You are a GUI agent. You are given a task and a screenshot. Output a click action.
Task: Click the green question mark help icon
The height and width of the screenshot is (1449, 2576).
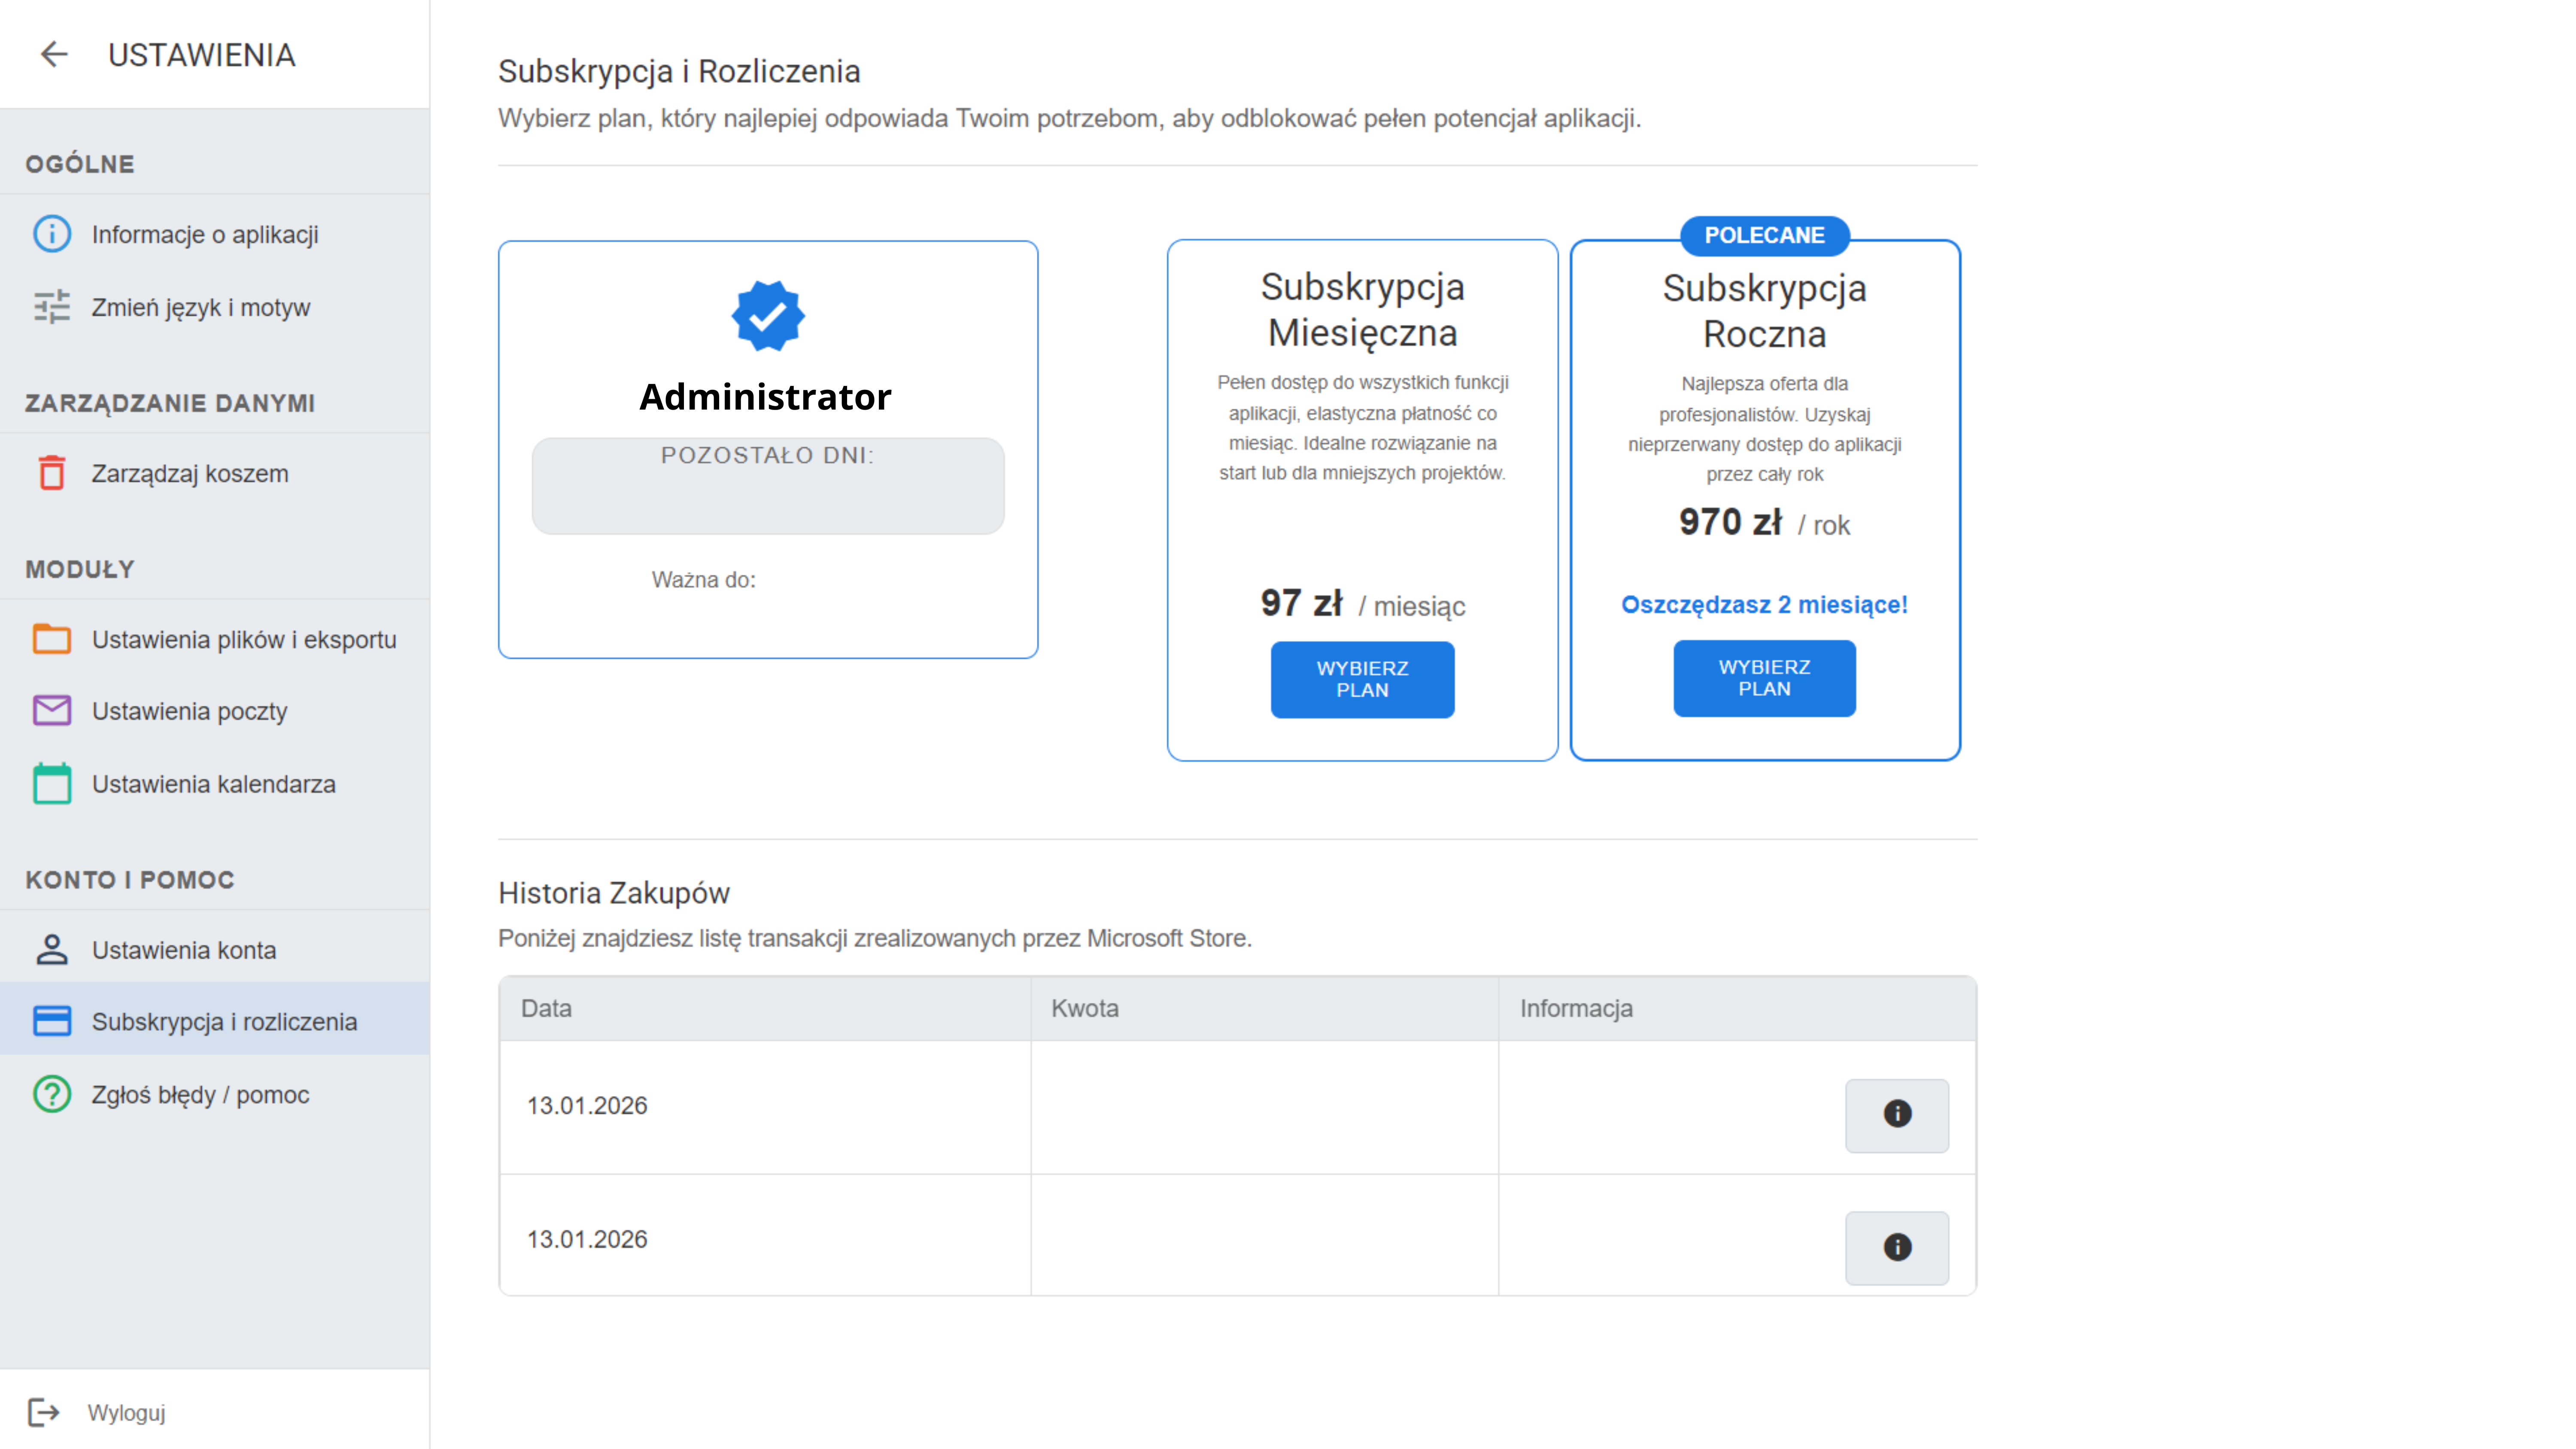point(52,1094)
